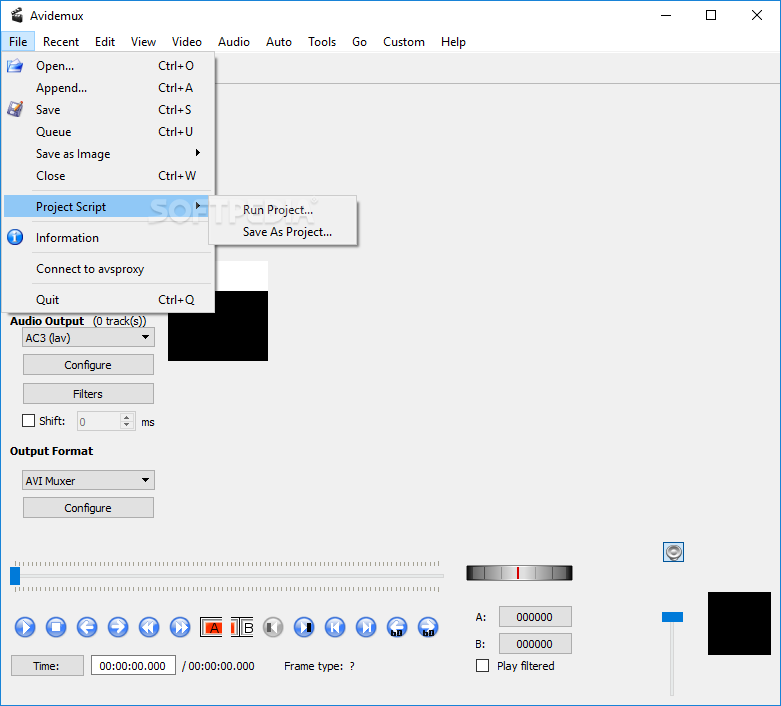Open the Help menu
Image resolution: width=781 pixels, height=706 pixels.
[x=453, y=41]
